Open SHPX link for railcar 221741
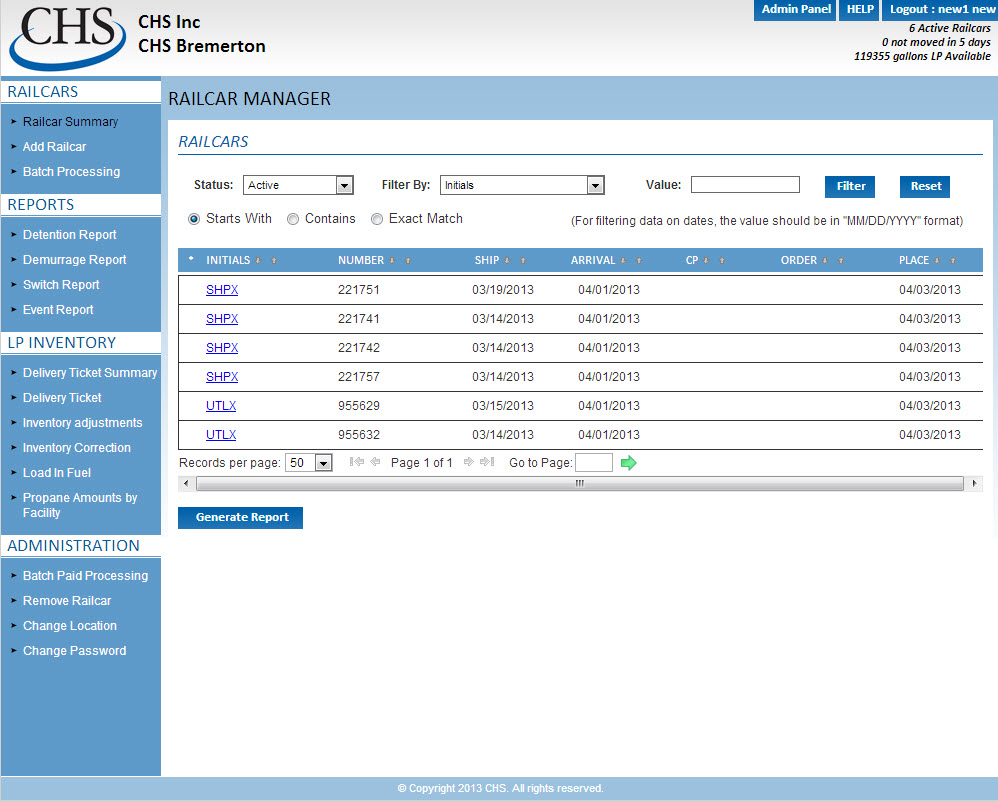The image size is (998, 802). coord(222,319)
